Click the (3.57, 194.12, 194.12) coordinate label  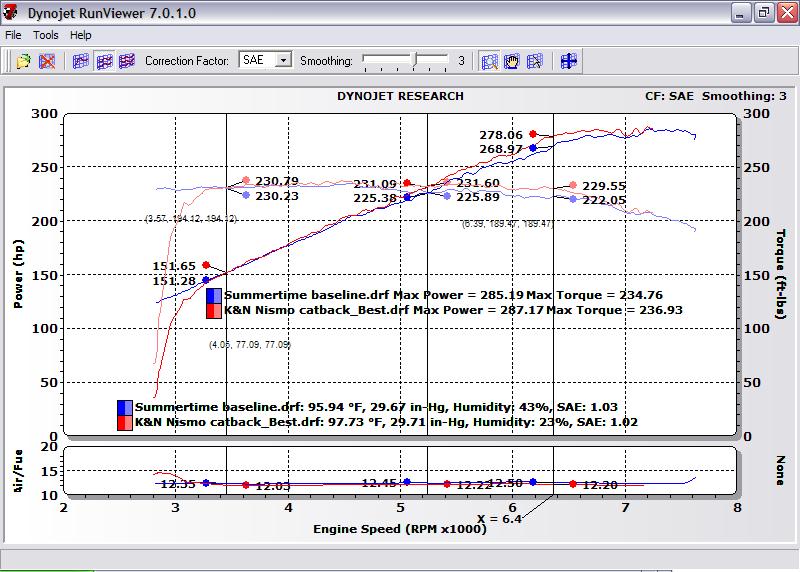[x=191, y=218]
